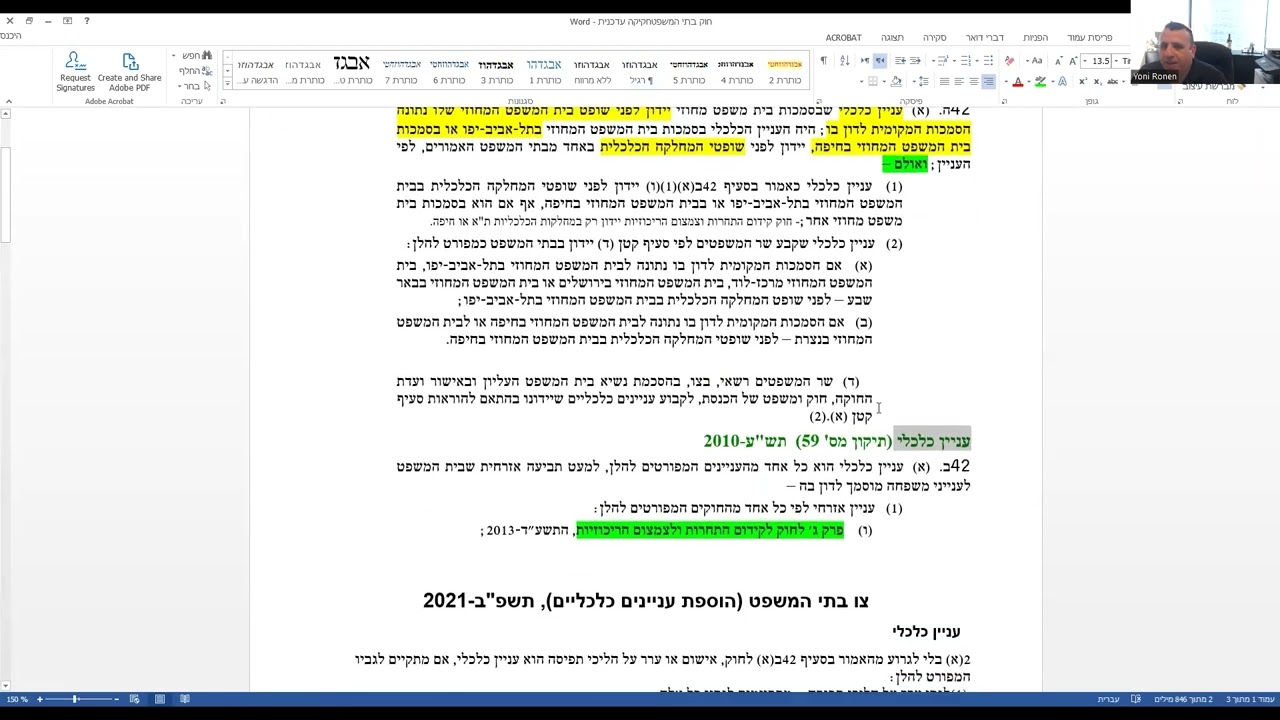The image size is (1280, 720).
Task: Open the numbering list dropdown
Action: pos(954,61)
